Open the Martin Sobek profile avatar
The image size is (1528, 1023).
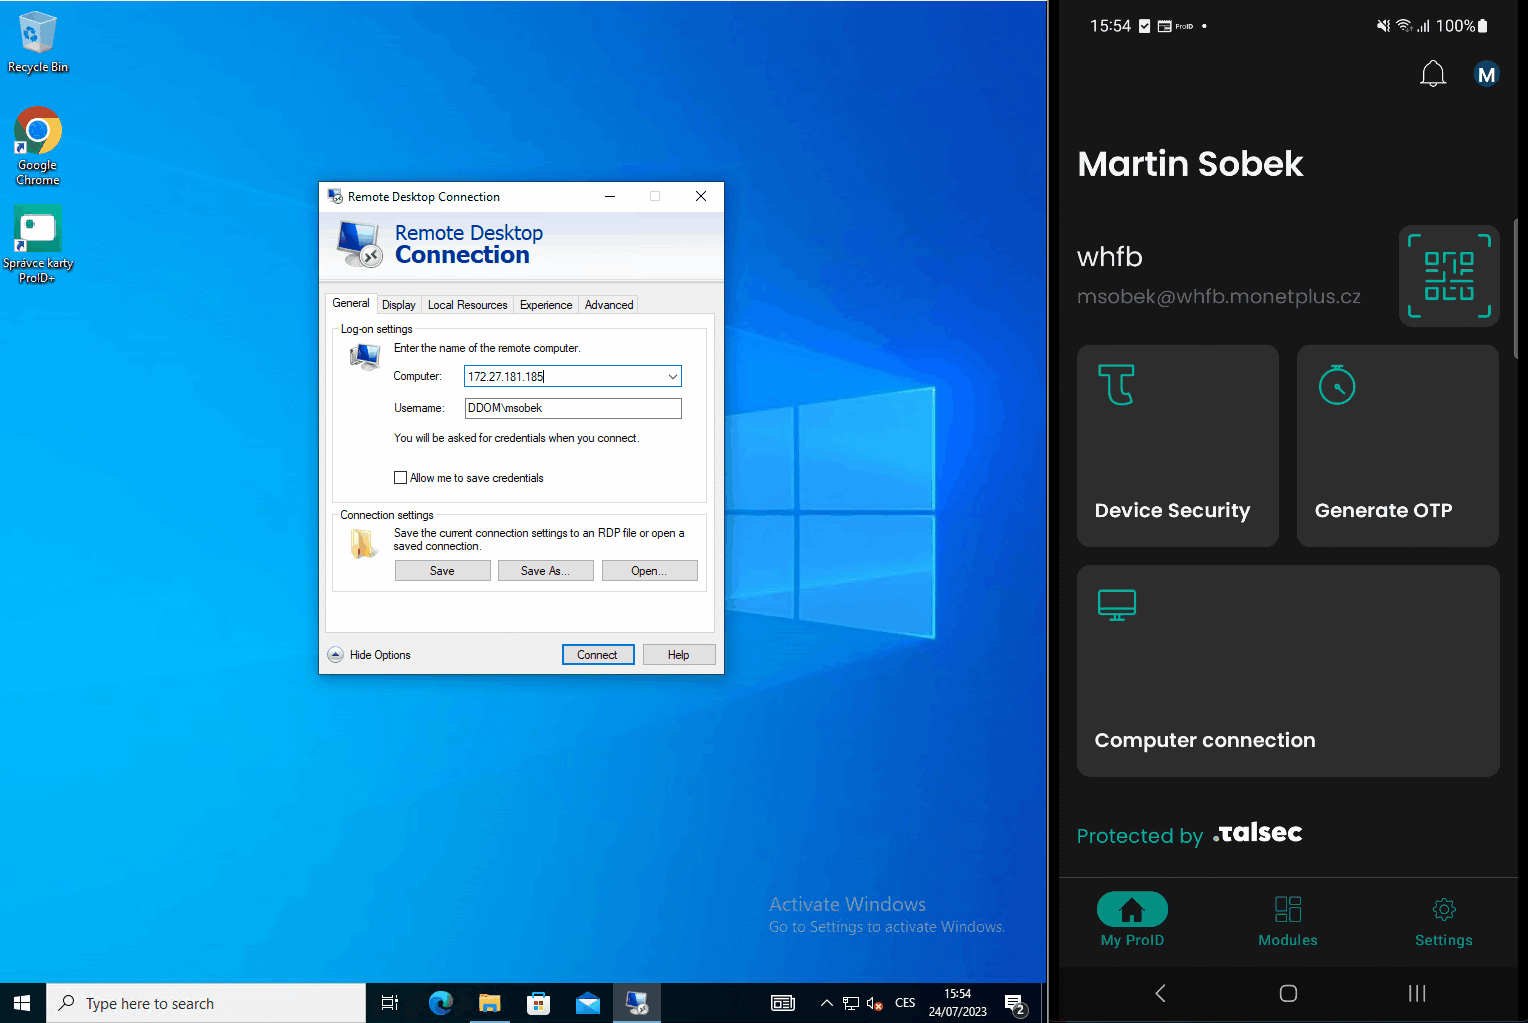1486,73
